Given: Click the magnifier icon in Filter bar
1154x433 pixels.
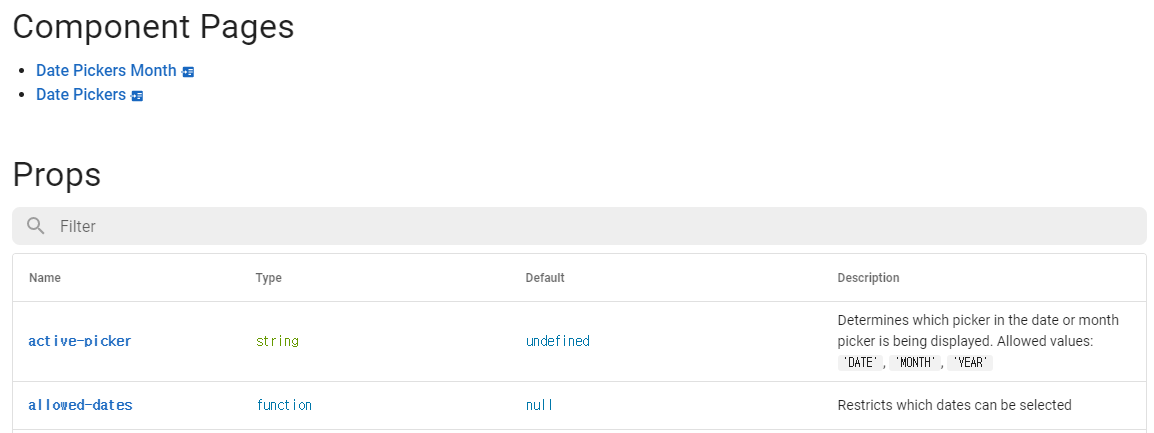Looking at the screenshot, I should (x=36, y=226).
